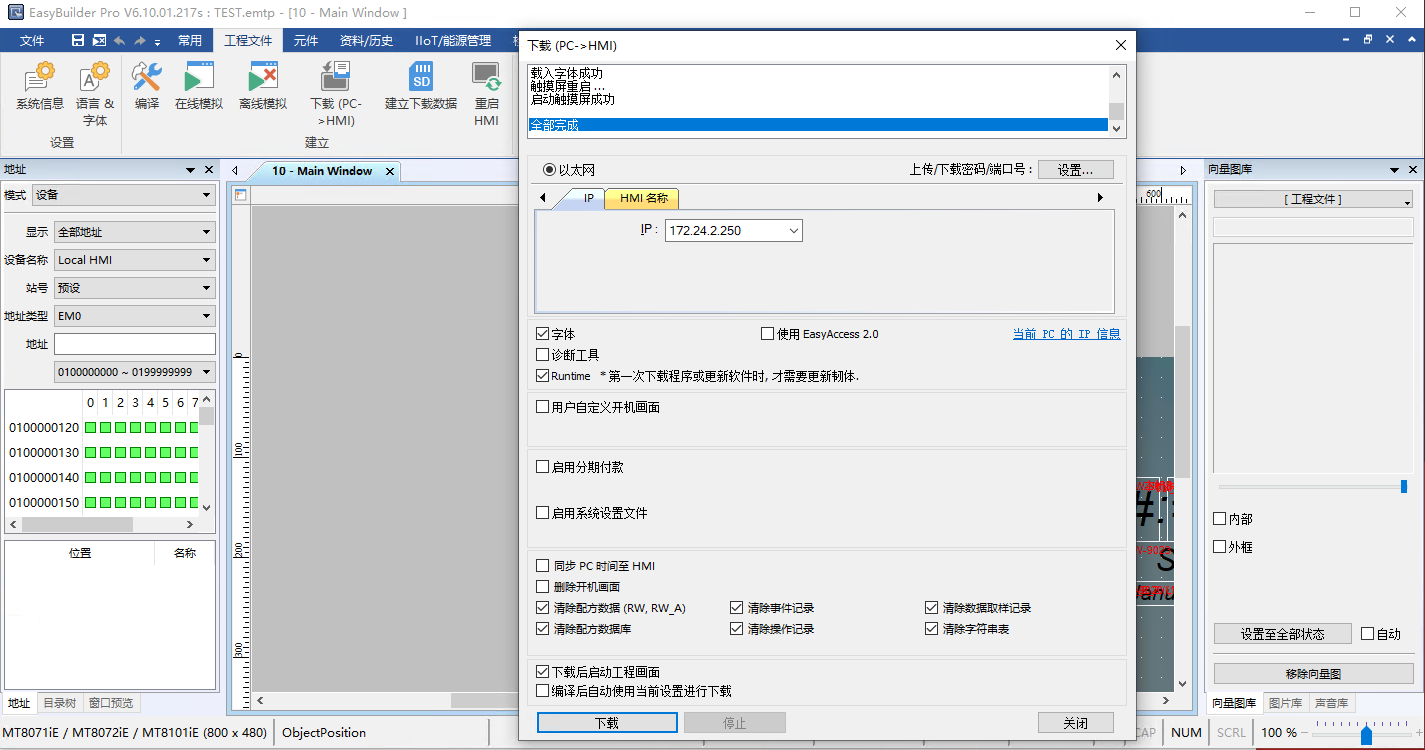
Task: Close the 下载 (PC->HMI) dialog with X
Action: [x=1121, y=45]
